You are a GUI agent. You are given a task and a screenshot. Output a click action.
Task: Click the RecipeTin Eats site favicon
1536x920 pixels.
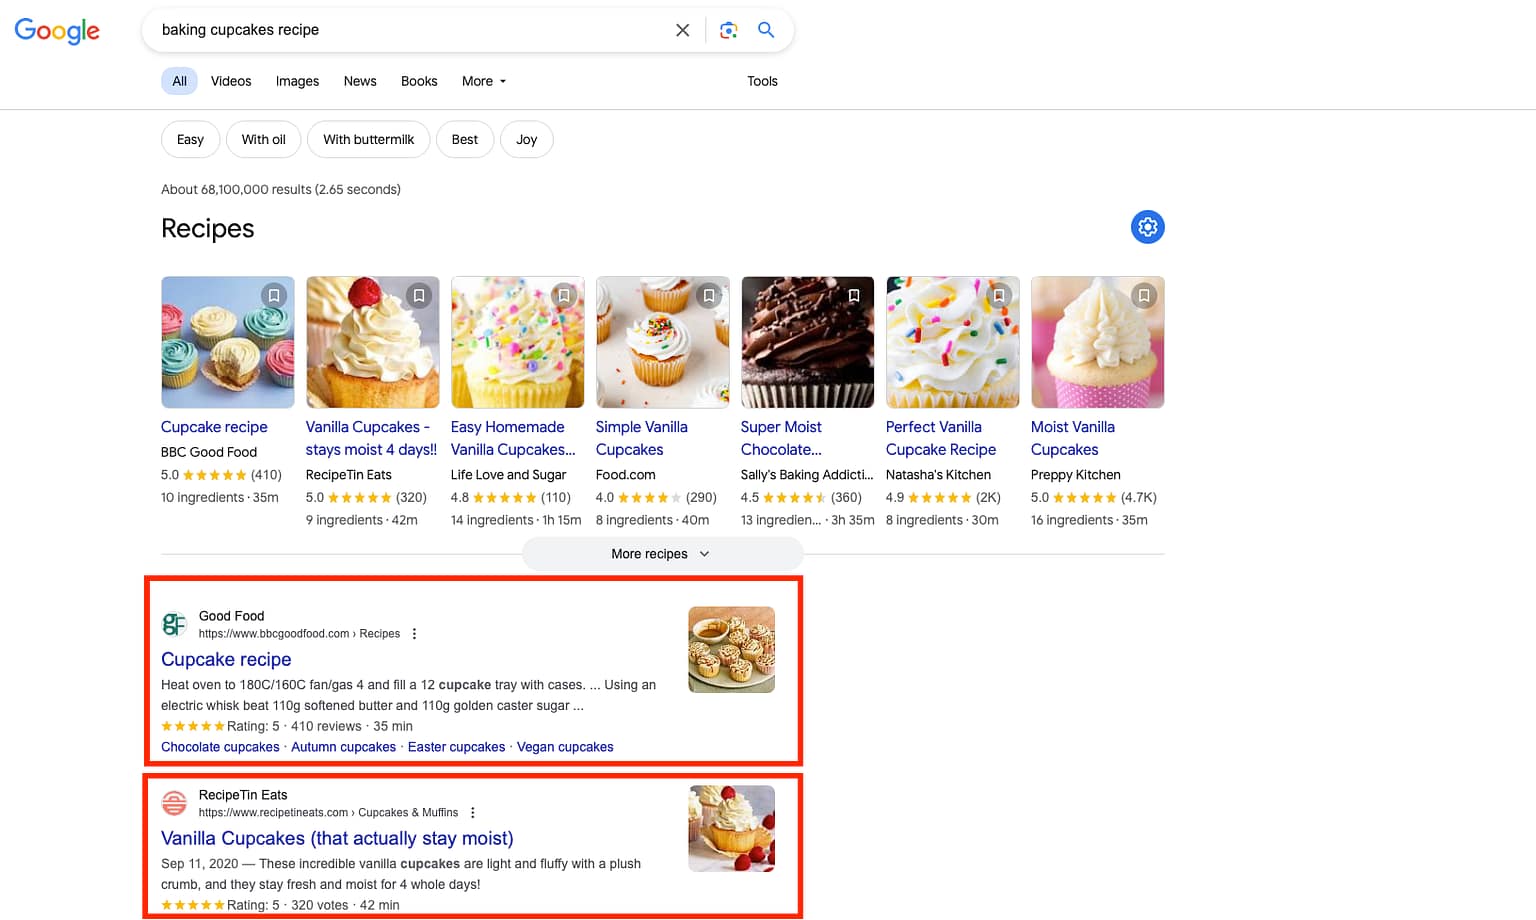(x=174, y=802)
